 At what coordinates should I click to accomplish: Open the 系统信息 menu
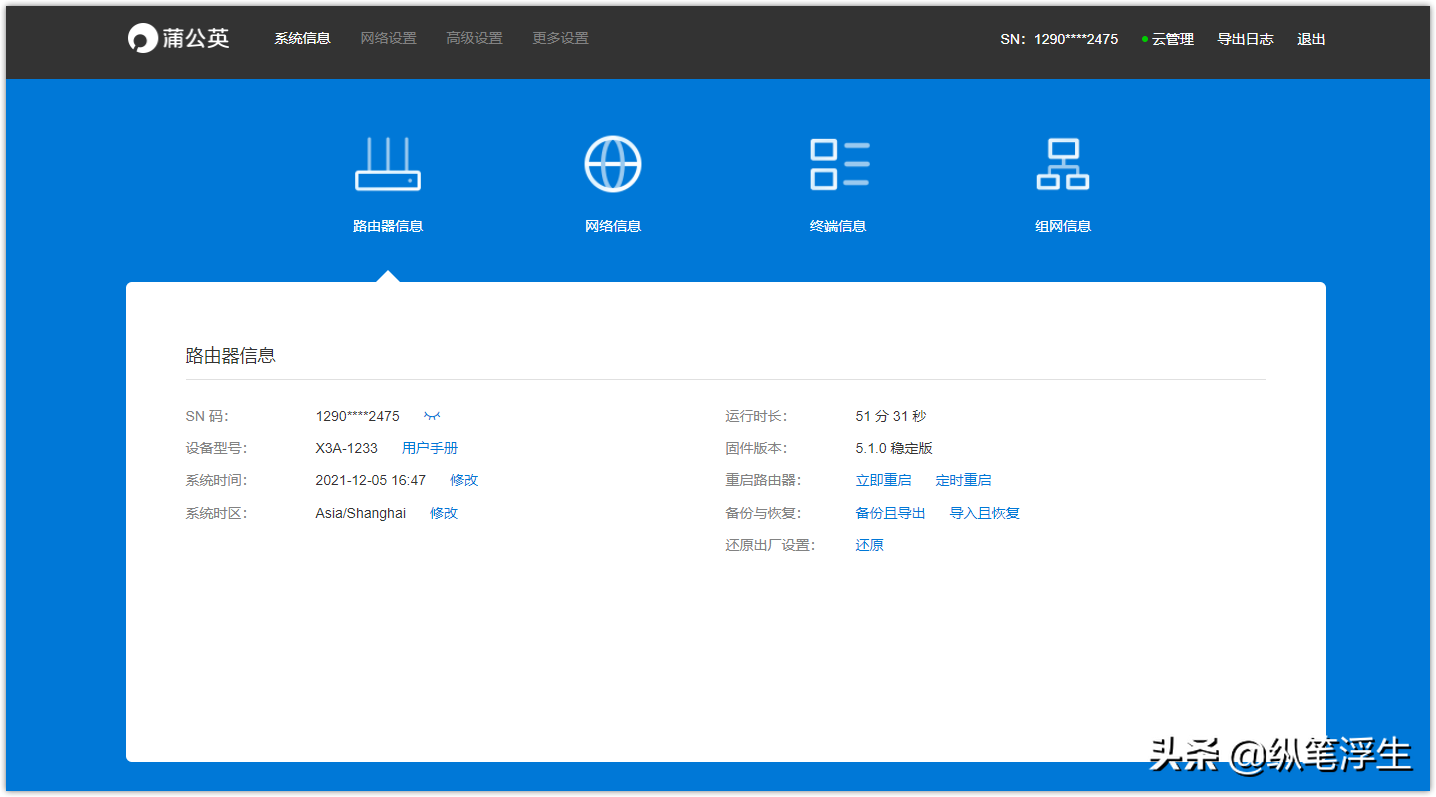pos(303,39)
